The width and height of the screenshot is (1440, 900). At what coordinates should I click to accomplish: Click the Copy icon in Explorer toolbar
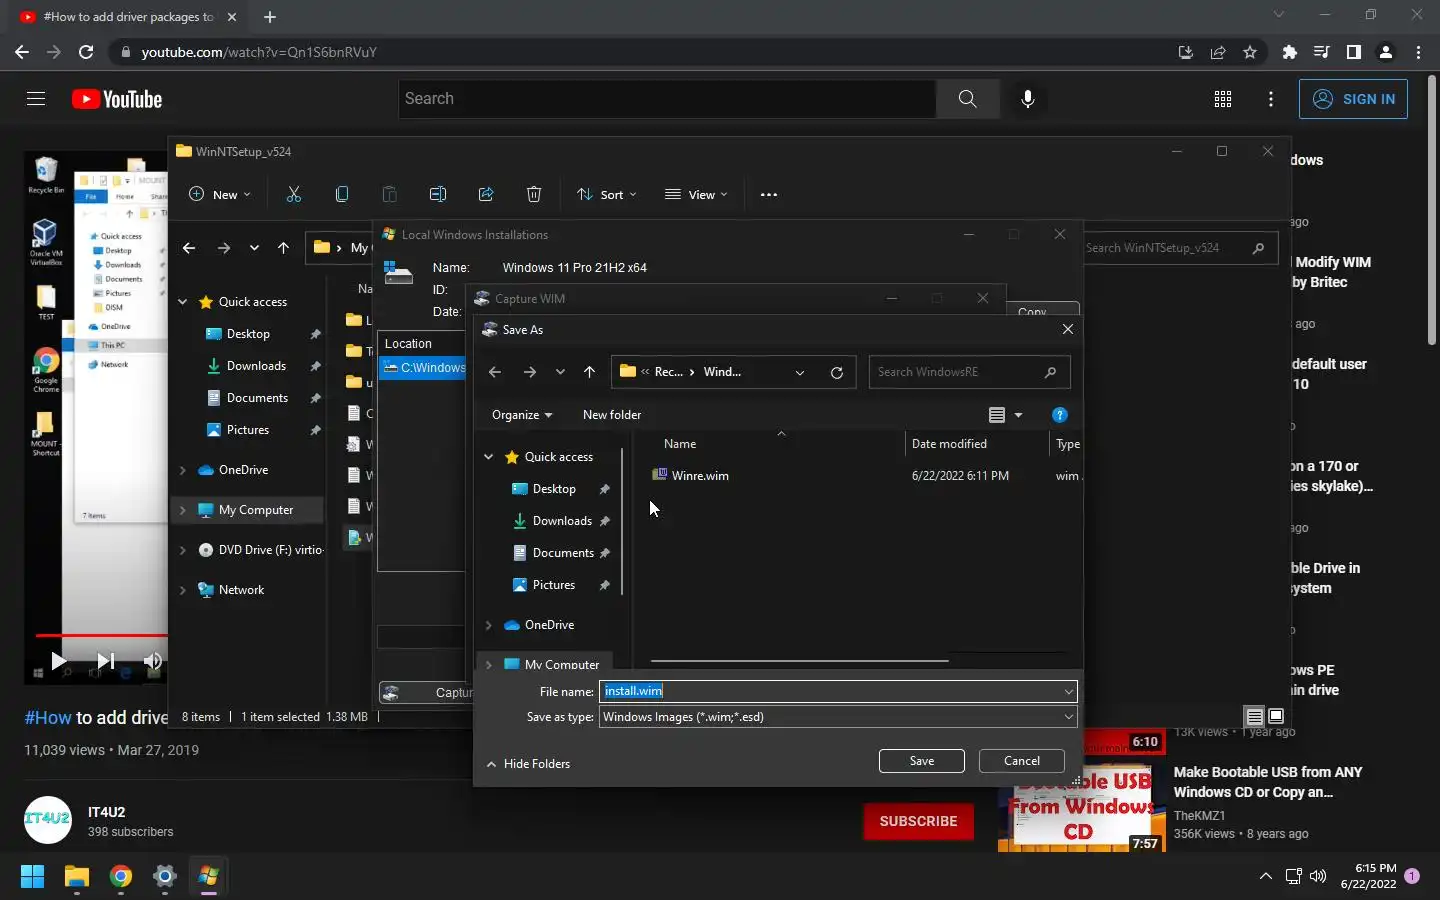click(342, 195)
